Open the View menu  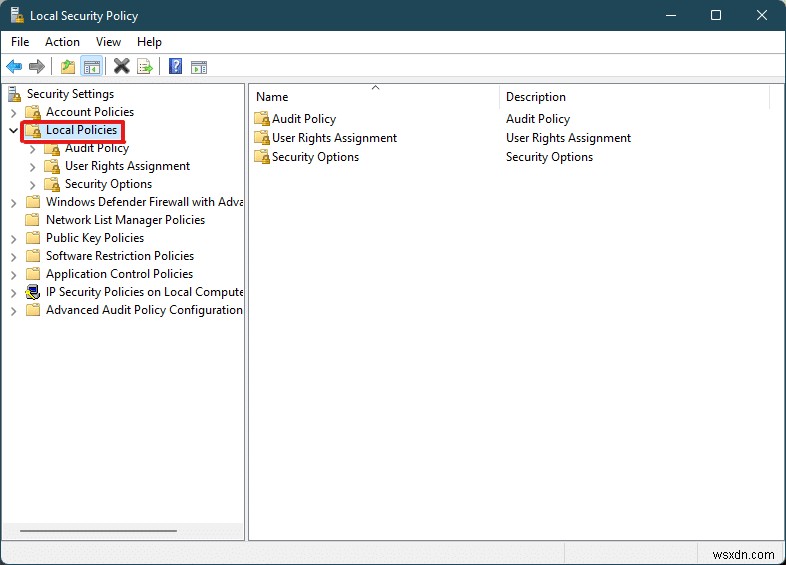coord(108,42)
